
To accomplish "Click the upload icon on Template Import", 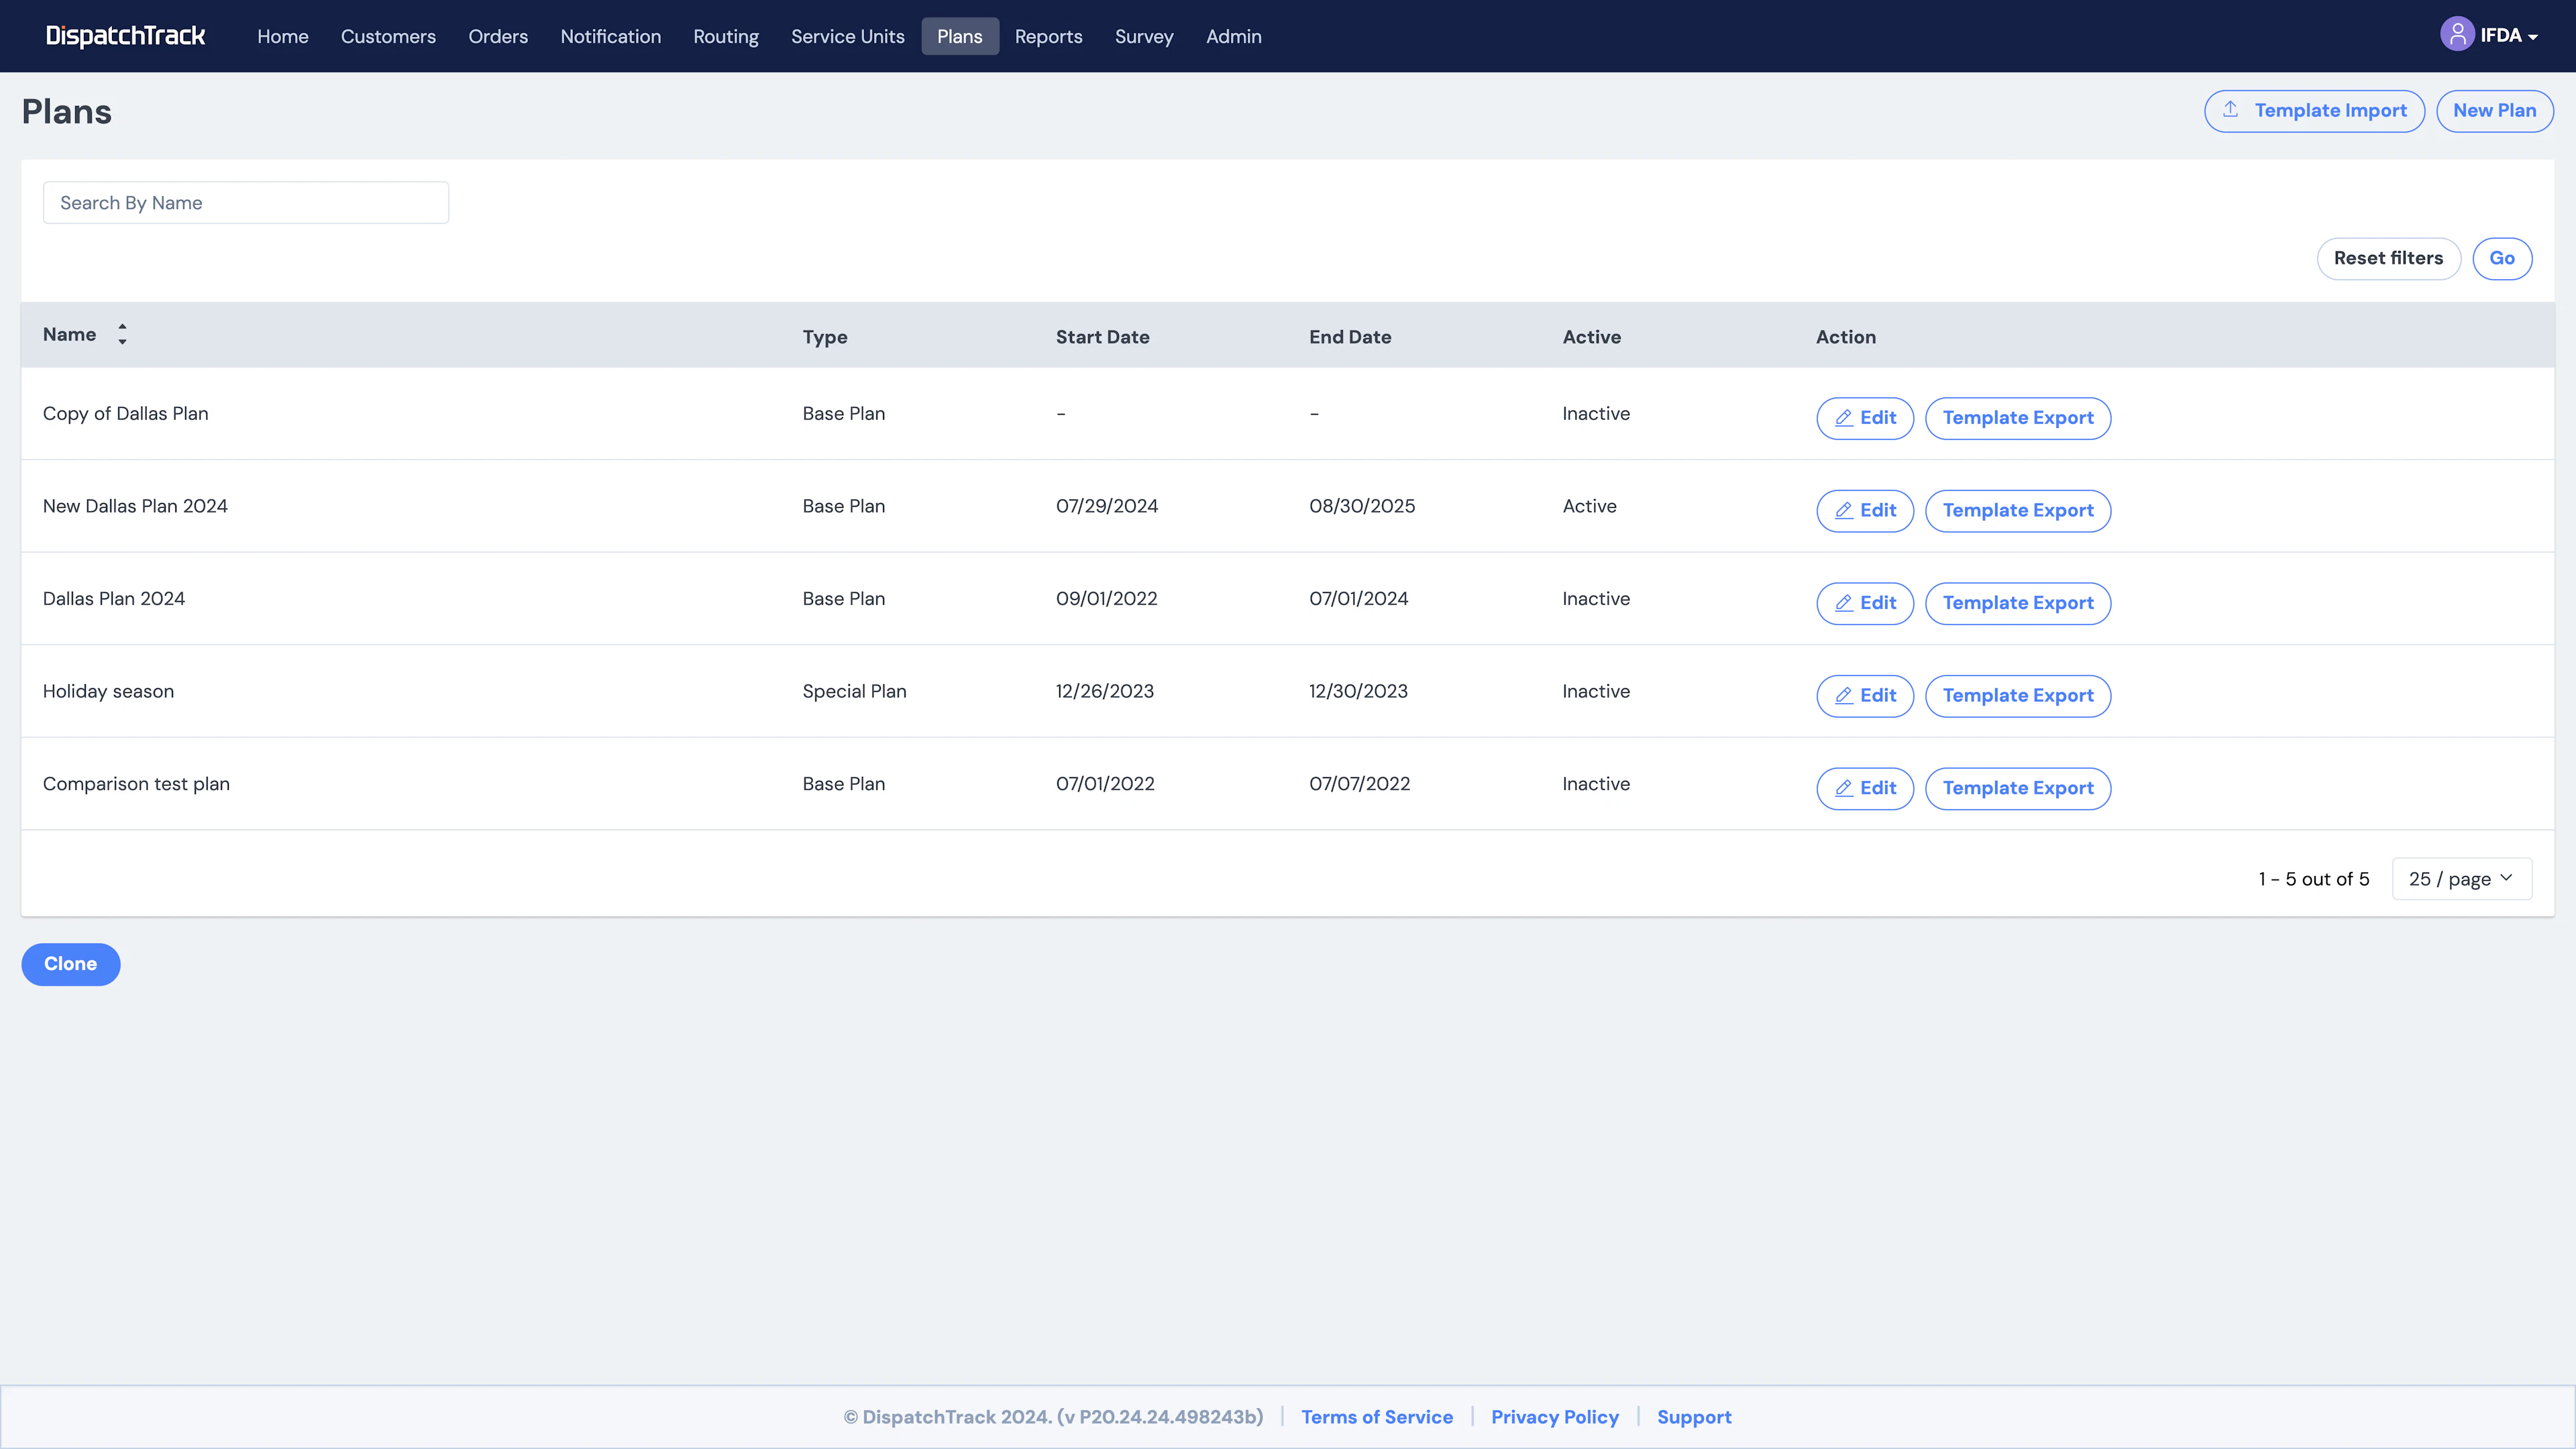I will coord(2231,110).
